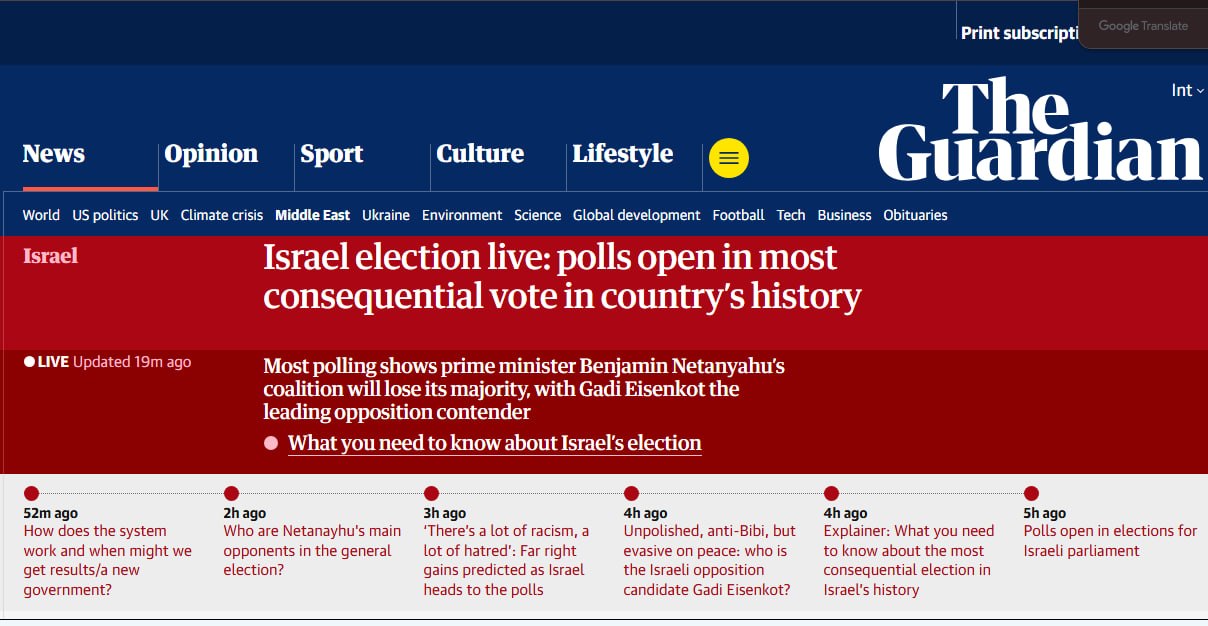Click the white LIVE indicator dot
1208x626 pixels.
point(29,362)
